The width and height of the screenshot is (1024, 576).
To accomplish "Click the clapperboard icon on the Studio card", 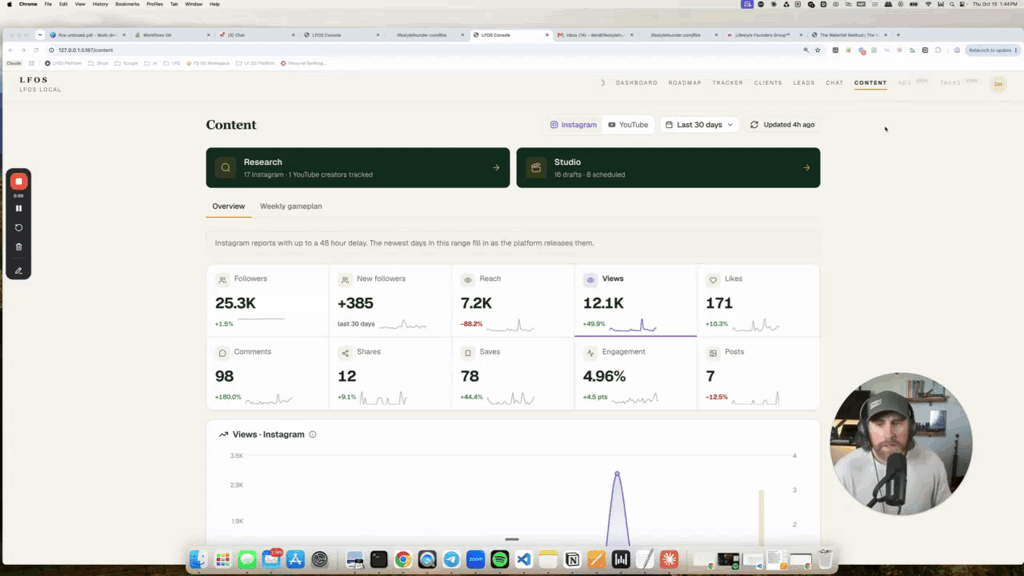I will tap(536, 168).
